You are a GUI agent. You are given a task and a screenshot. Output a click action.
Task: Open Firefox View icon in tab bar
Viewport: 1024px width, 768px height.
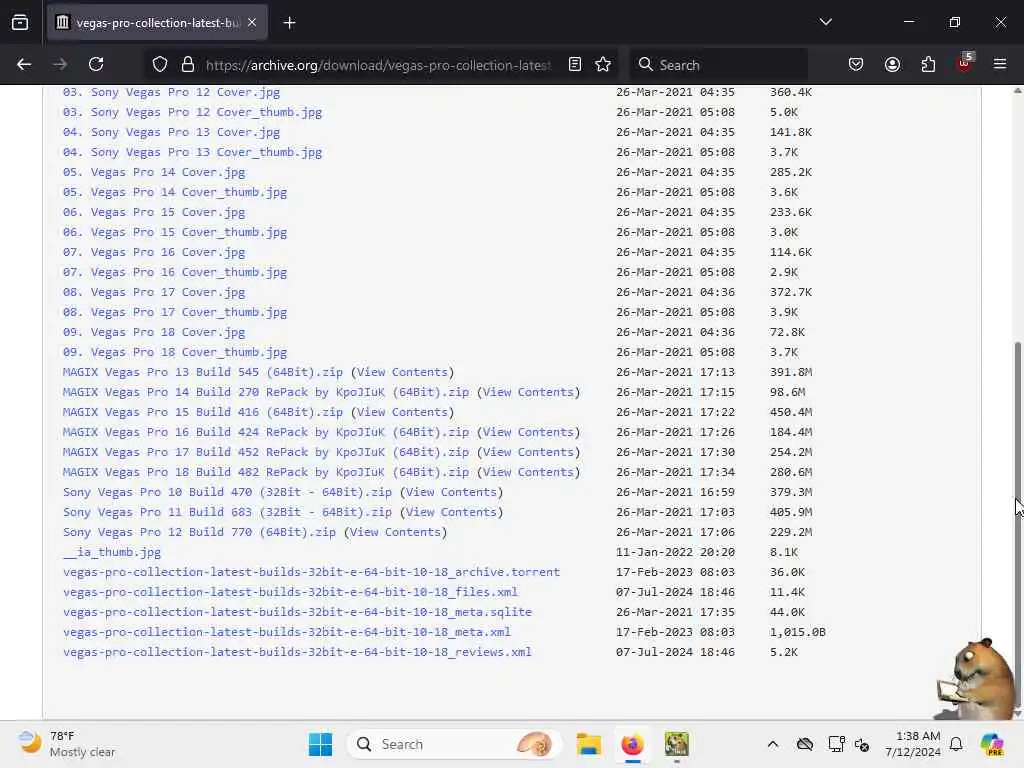click(x=20, y=23)
